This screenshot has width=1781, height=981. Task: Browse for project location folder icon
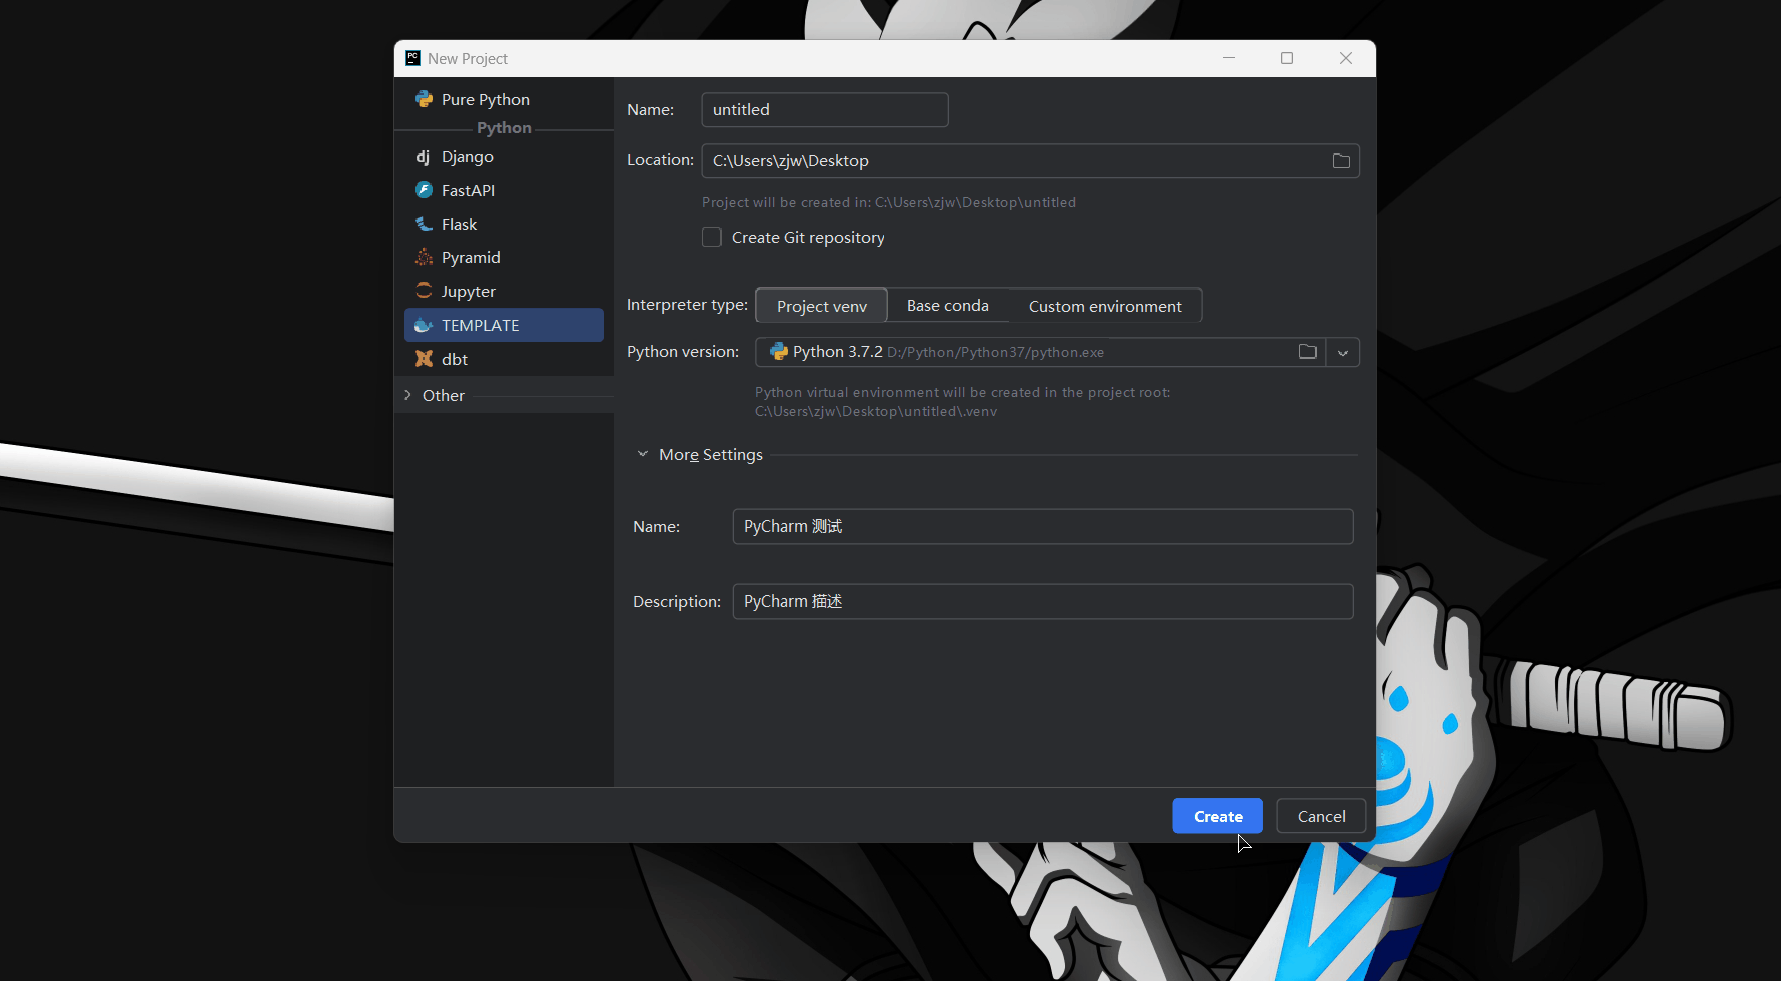(1341, 161)
